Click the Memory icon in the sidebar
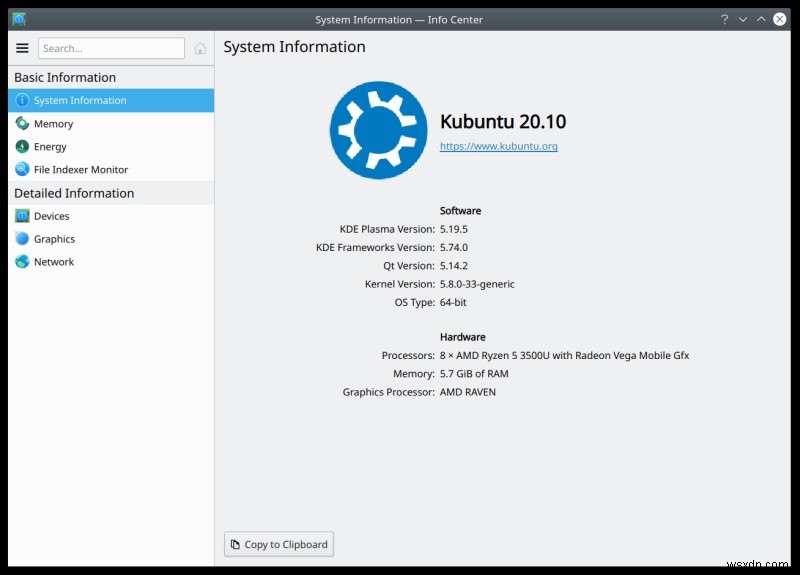This screenshot has width=800, height=575. (x=22, y=123)
